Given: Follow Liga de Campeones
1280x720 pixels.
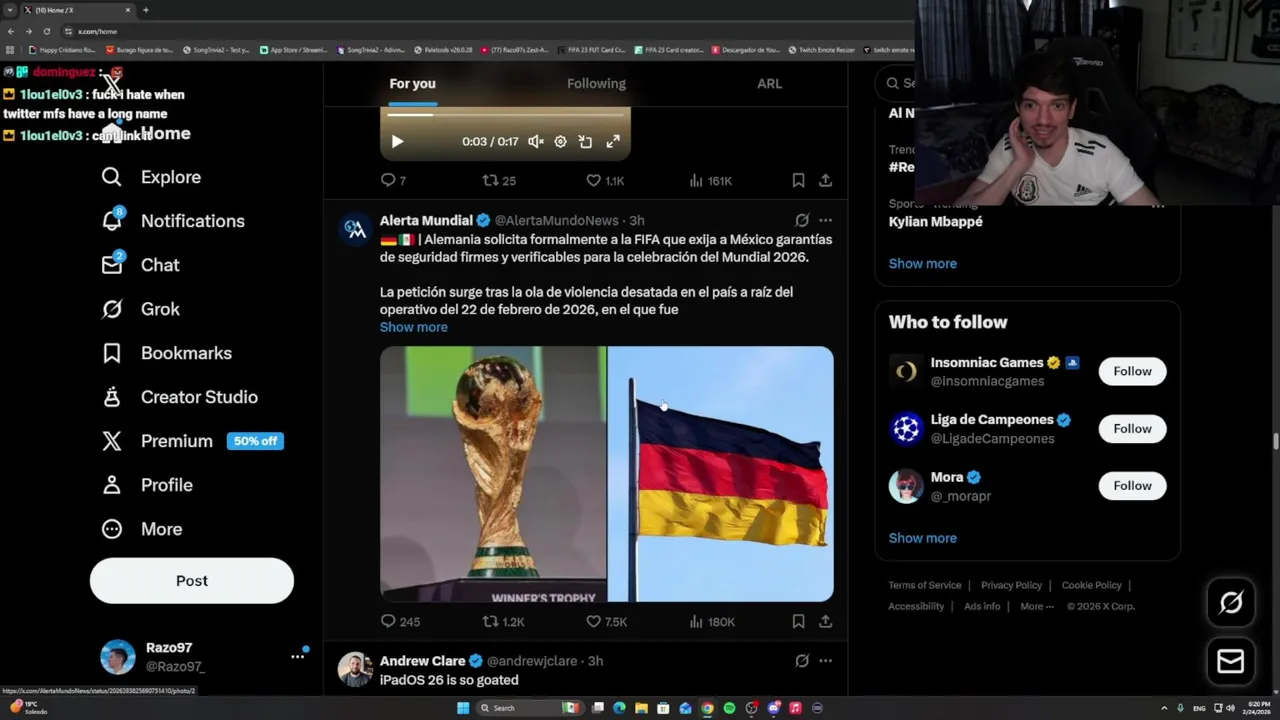Looking at the screenshot, I should (x=1132, y=428).
